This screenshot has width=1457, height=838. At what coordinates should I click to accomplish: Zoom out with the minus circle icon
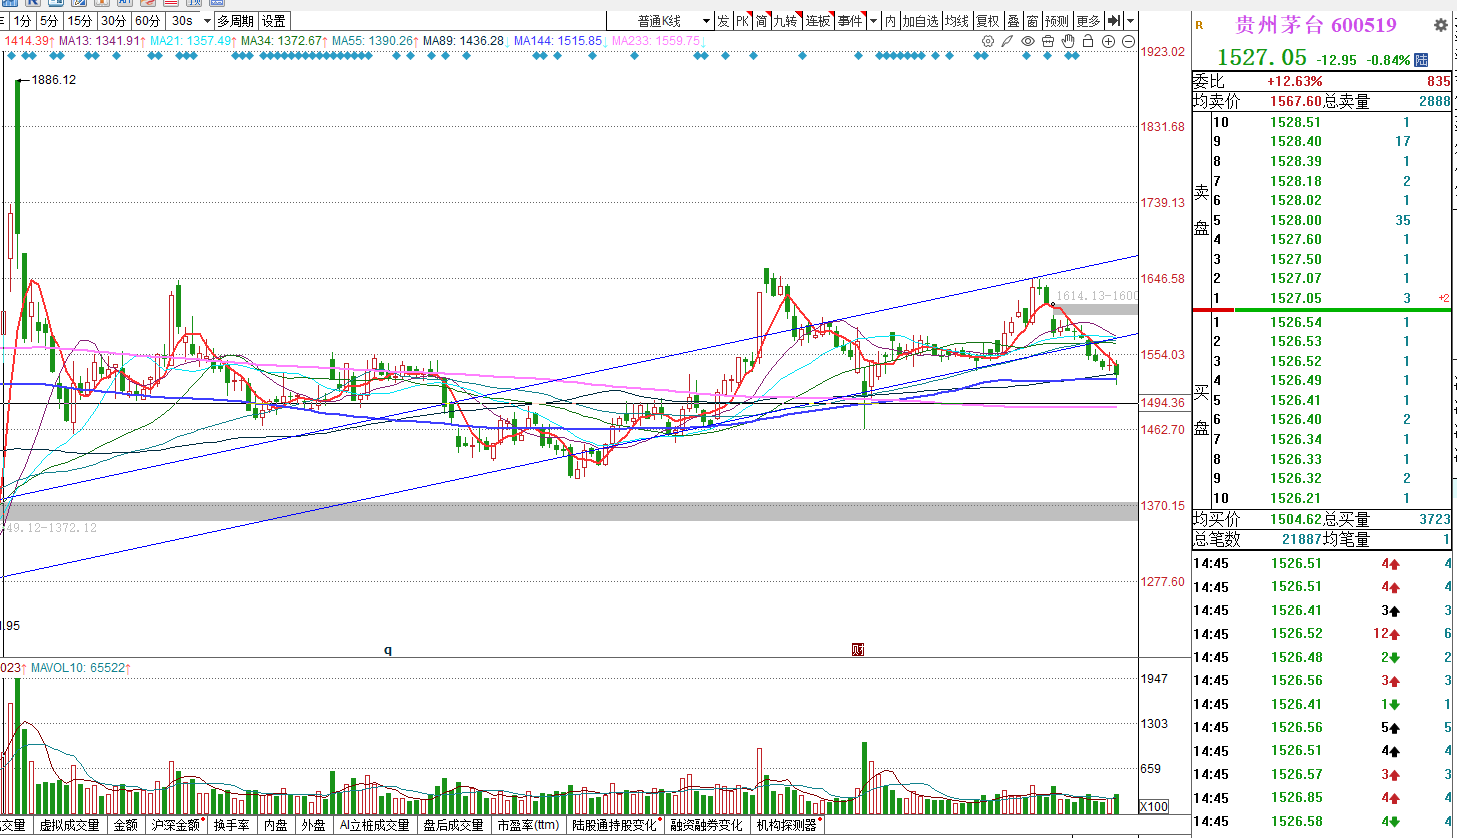(1129, 41)
